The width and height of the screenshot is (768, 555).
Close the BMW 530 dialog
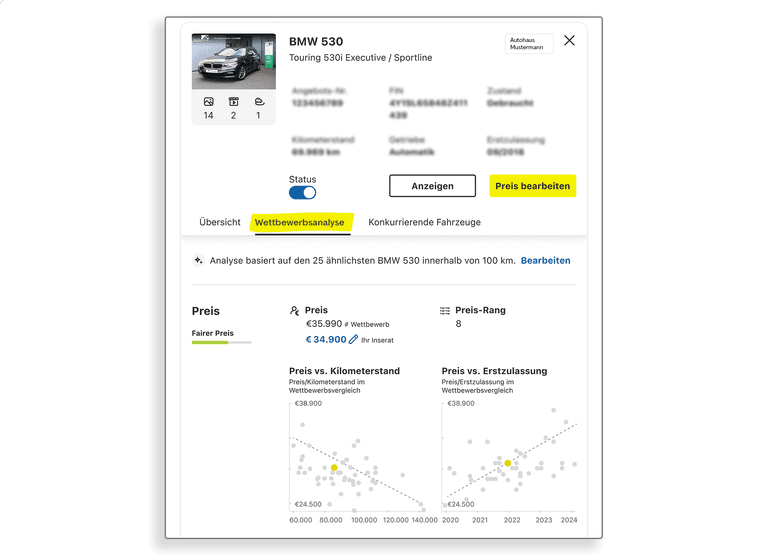click(x=569, y=40)
